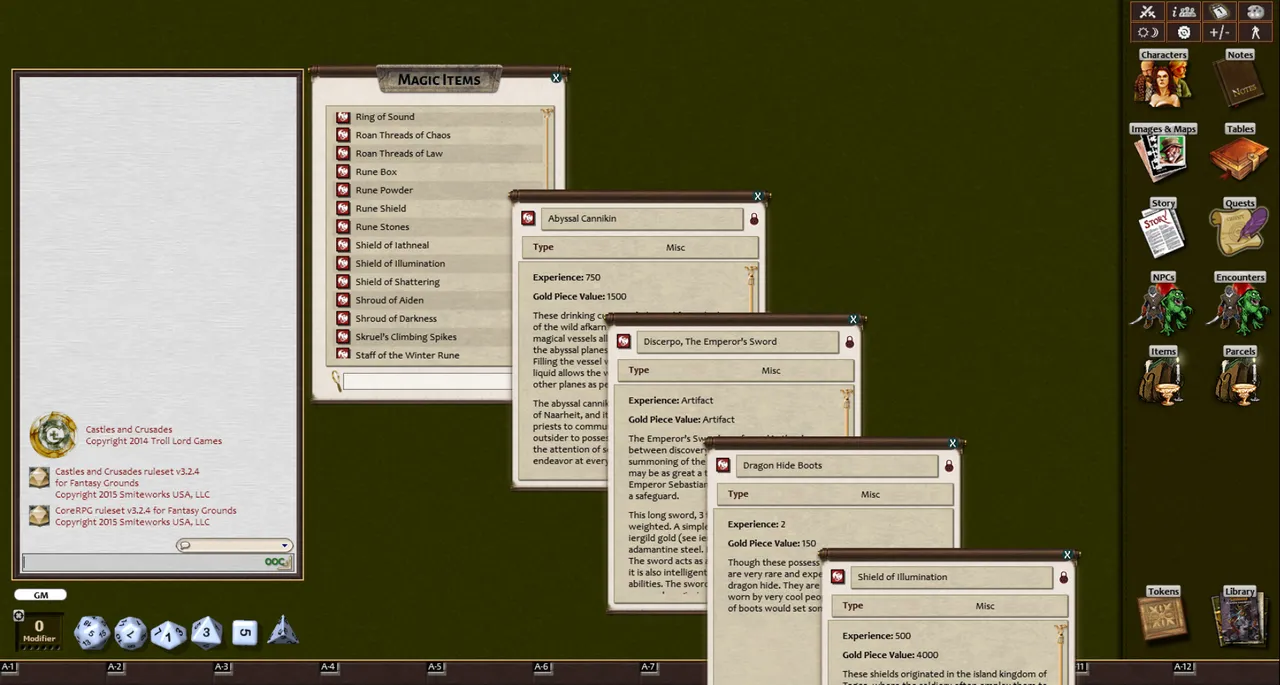
Task: Toggle lock on Shield of Illumination window
Action: click(1063, 577)
